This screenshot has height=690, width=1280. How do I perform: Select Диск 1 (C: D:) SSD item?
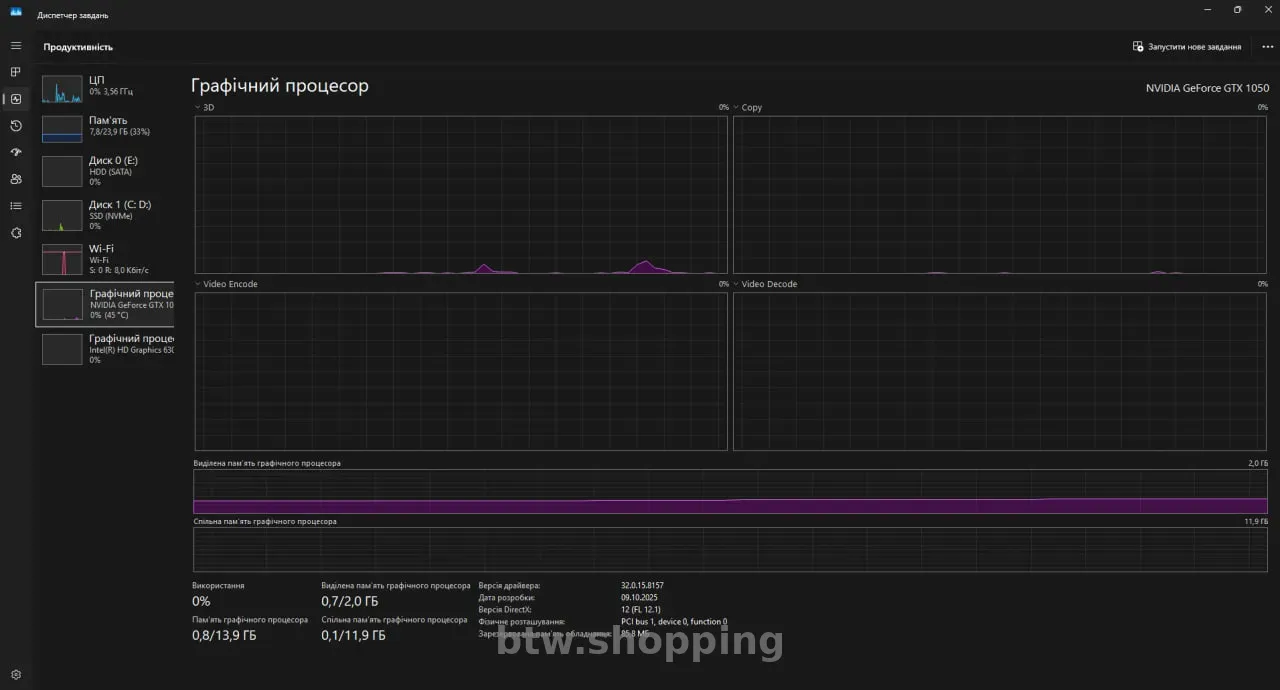(105, 215)
